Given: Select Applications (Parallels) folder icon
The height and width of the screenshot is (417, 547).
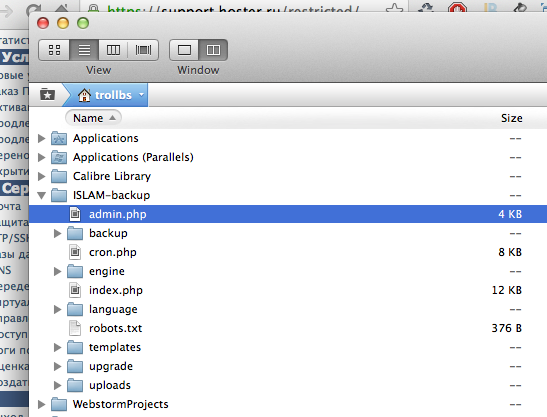Looking at the screenshot, I should pos(59,157).
